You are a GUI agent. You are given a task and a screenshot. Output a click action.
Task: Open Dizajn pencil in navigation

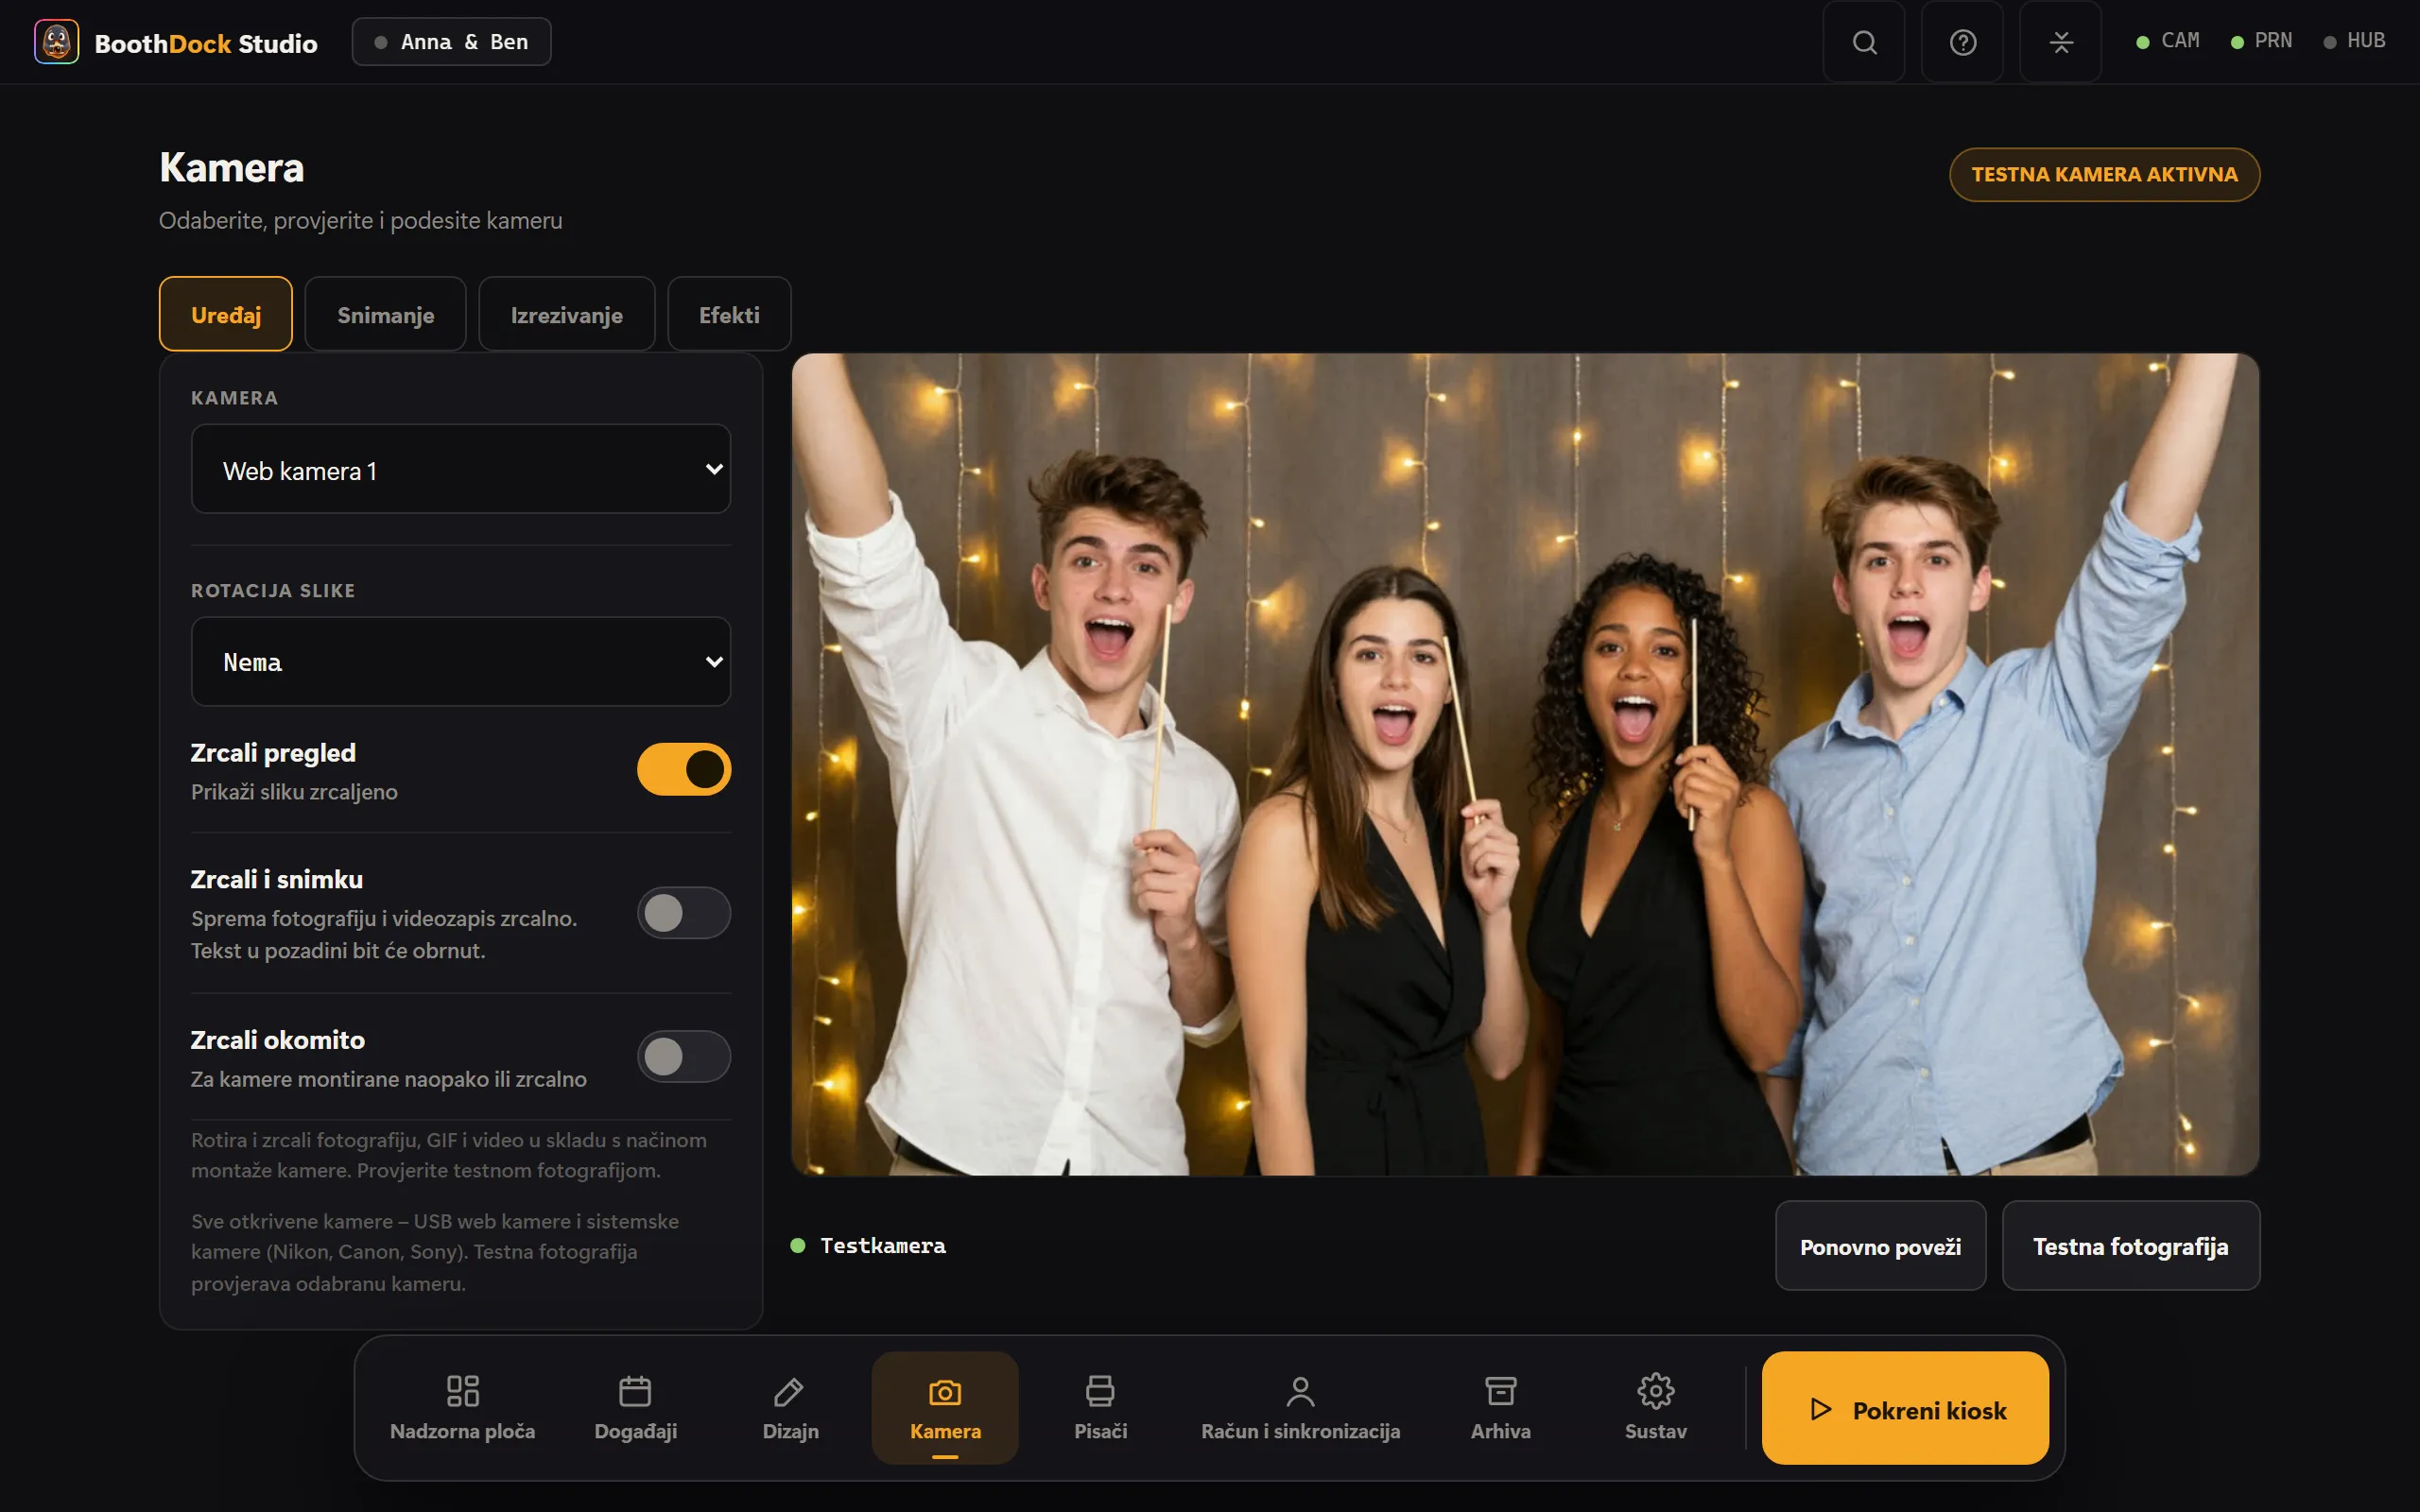[x=790, y=1407]
